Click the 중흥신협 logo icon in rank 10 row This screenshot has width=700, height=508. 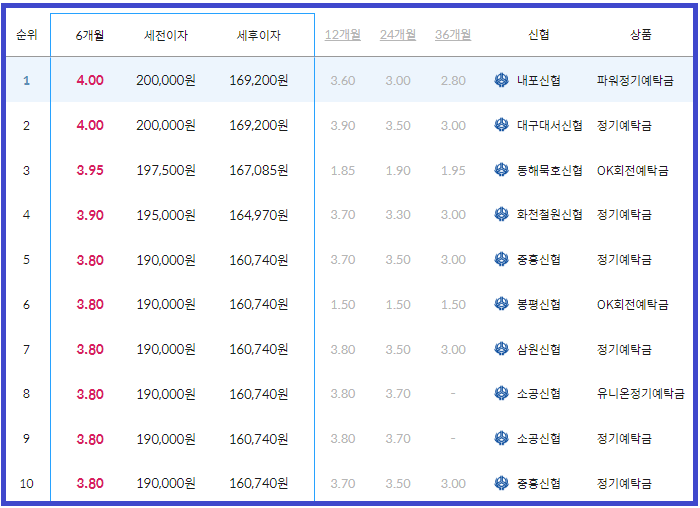pyautogui.click(x=501, y=483)
